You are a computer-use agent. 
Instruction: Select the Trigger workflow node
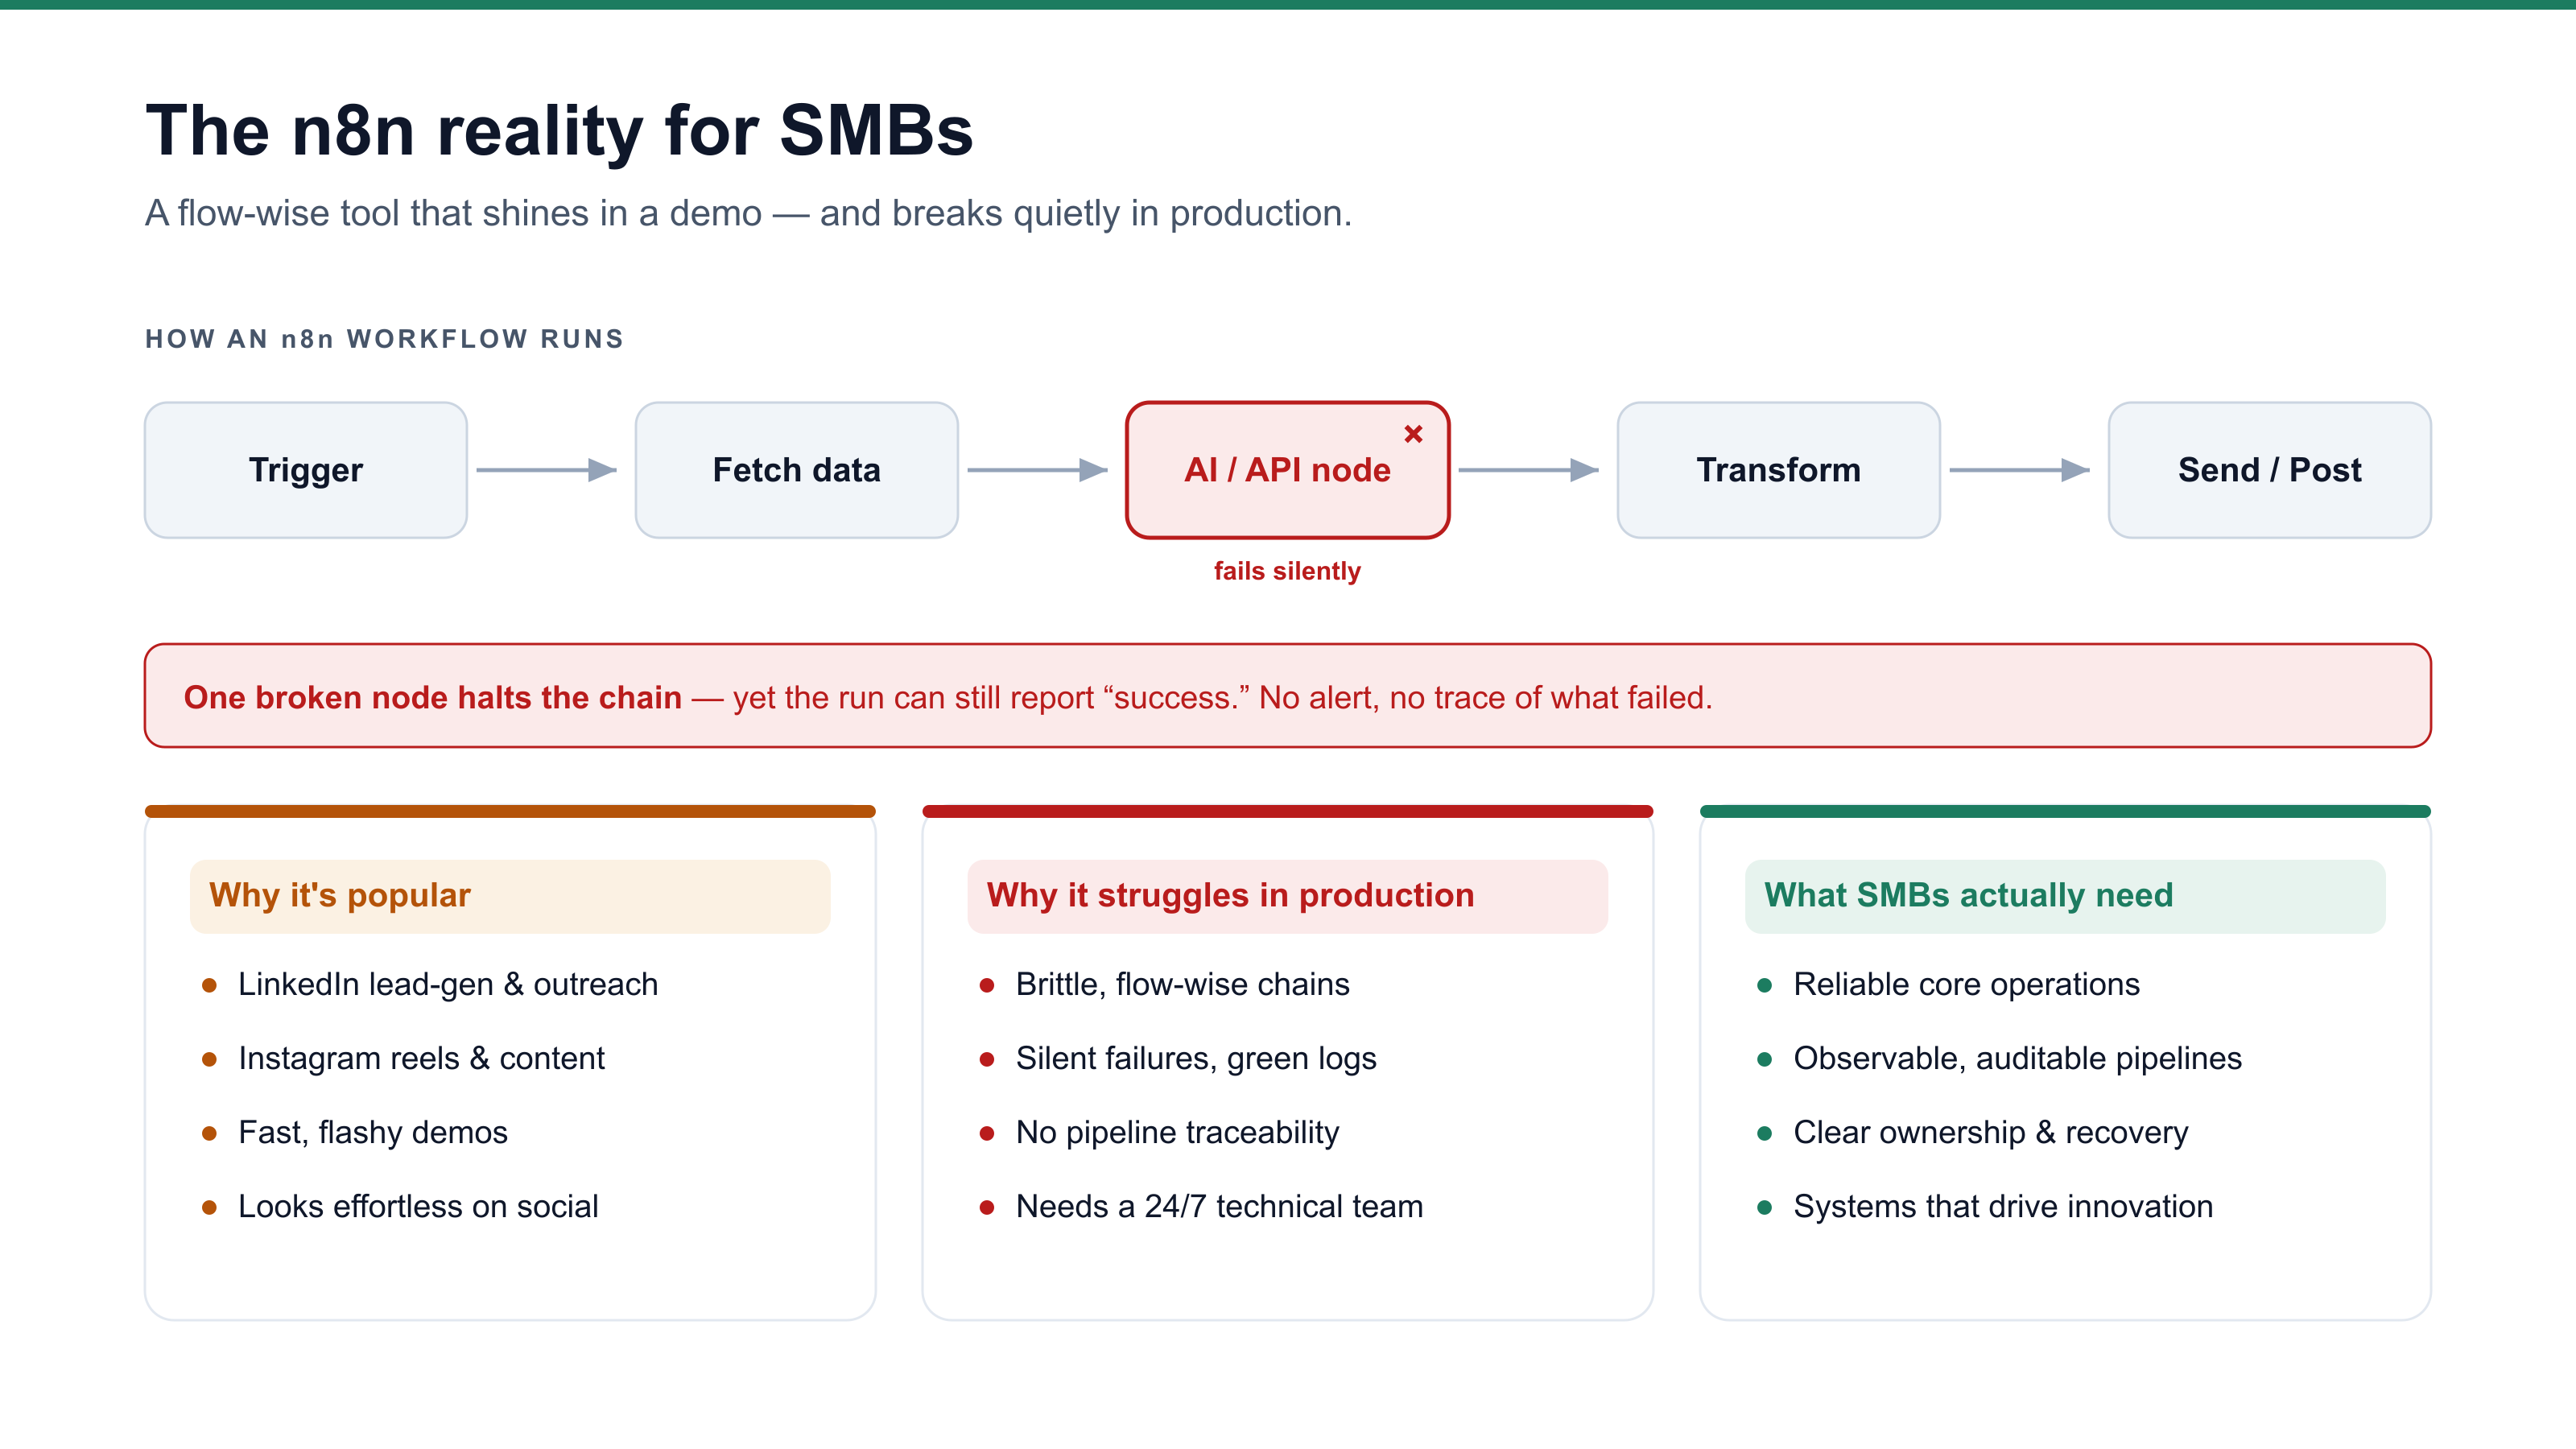(x=306, y=470)
